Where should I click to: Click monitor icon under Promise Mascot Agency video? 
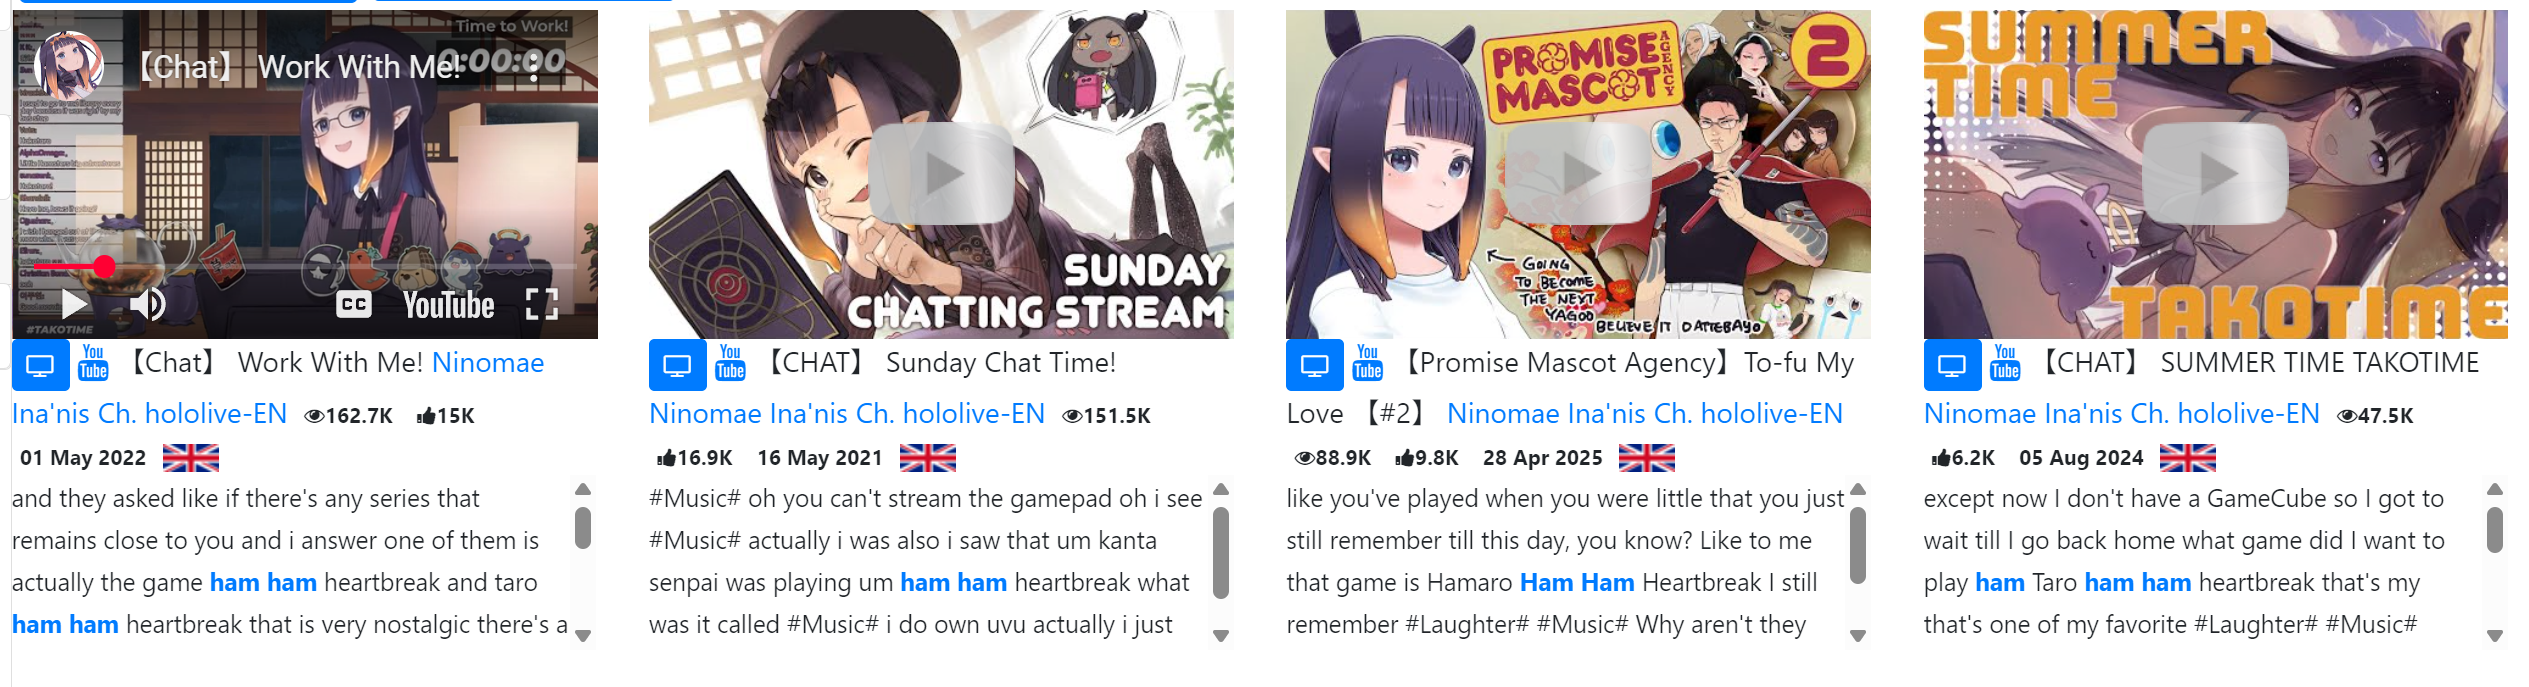[x=1314, y=365]
